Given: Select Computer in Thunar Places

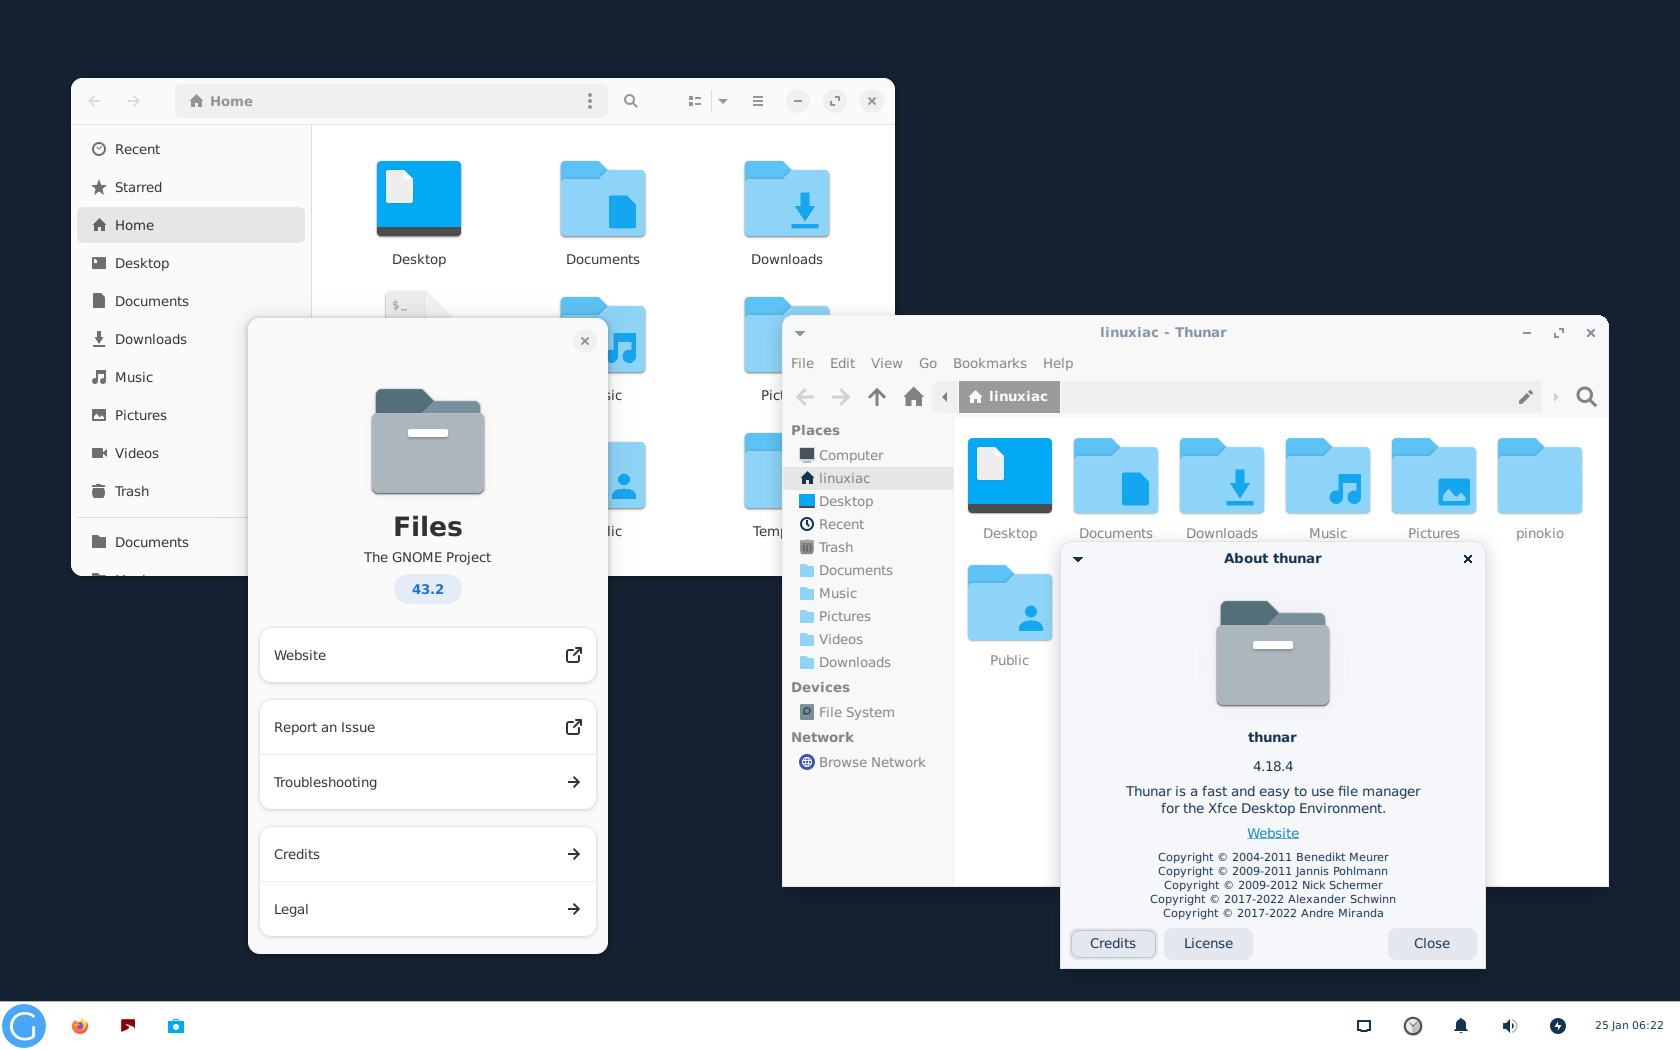Looking at the screenshot, I should tap(868, 455).
